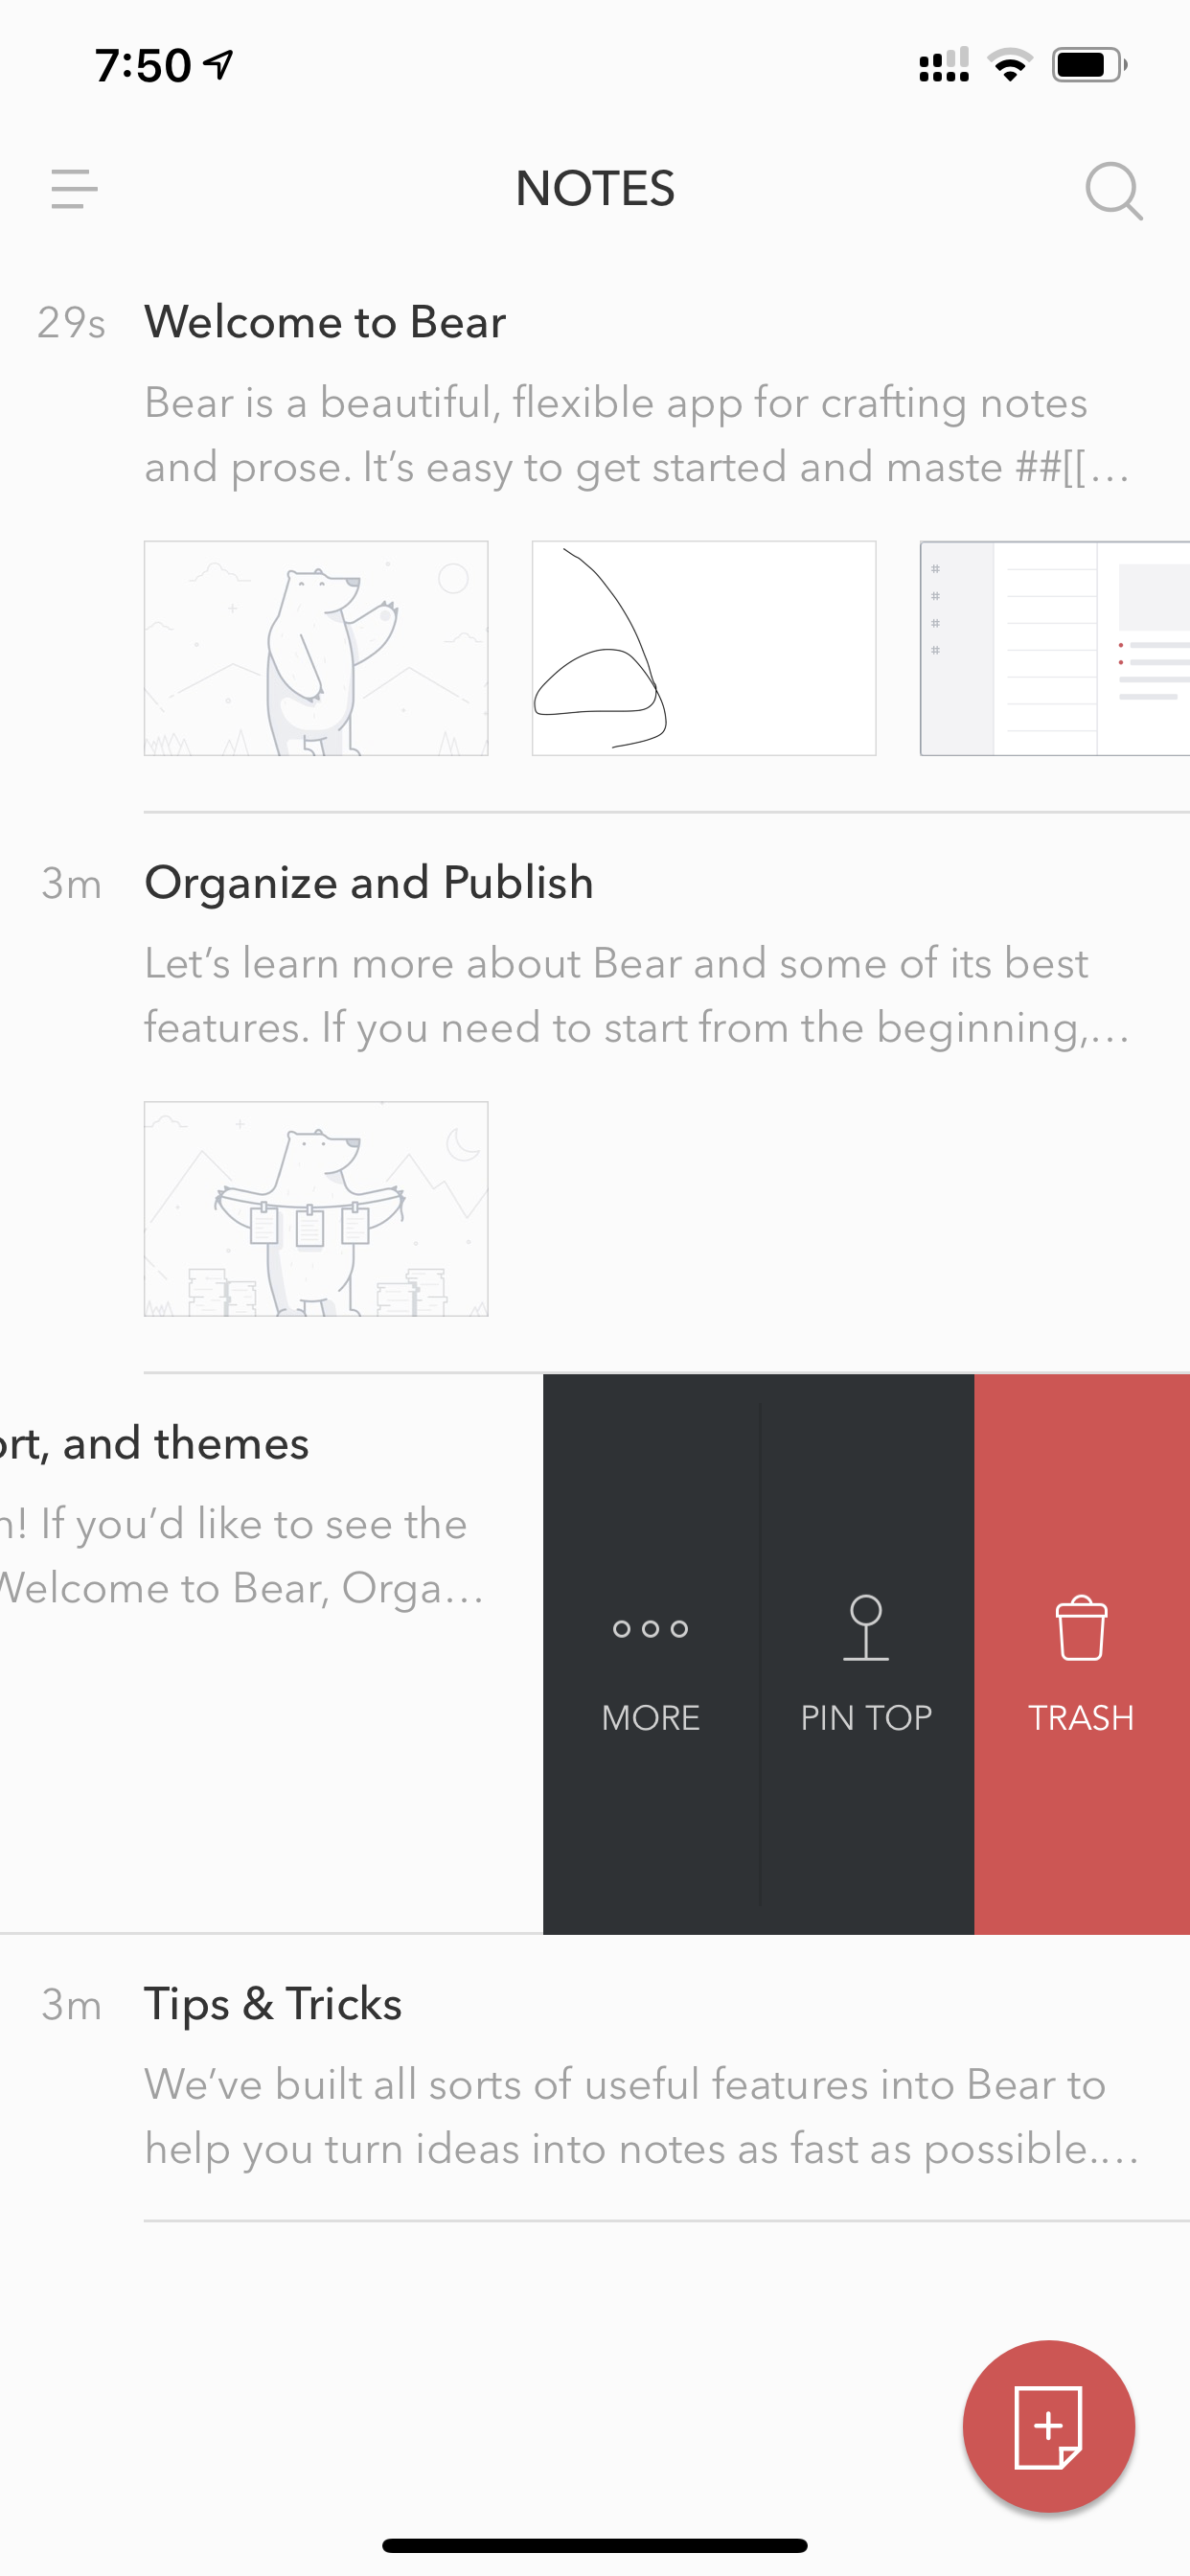Tap the bear clothesline thumbnail
Screen dimensions: 1190x2576
tap(316, 1209)
